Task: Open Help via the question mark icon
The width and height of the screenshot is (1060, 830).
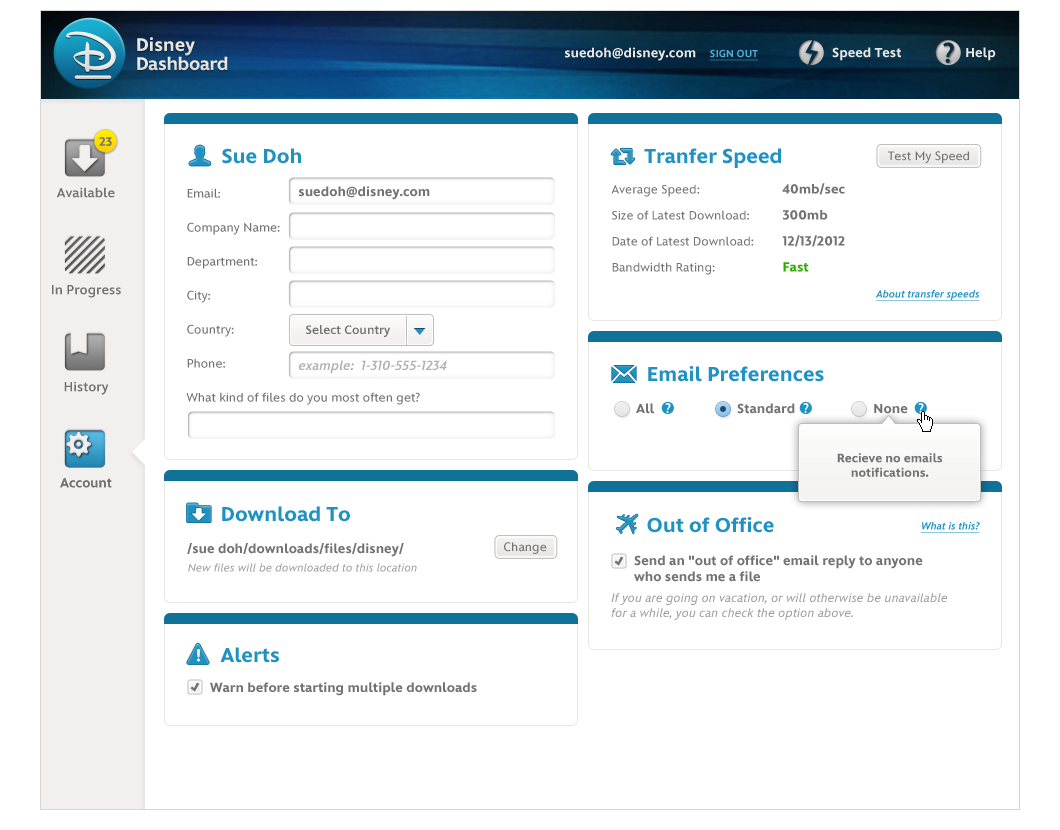Action: [946, 52]
